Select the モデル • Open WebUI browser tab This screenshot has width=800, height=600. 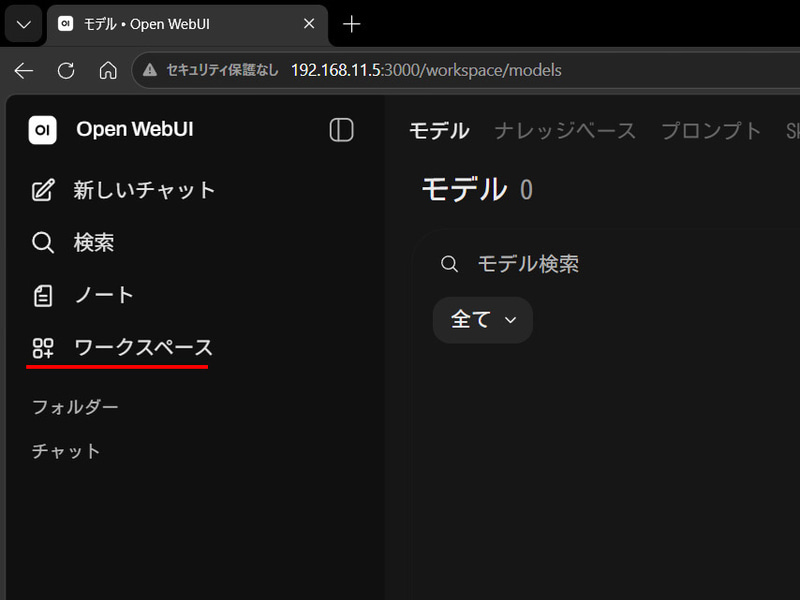187,24
